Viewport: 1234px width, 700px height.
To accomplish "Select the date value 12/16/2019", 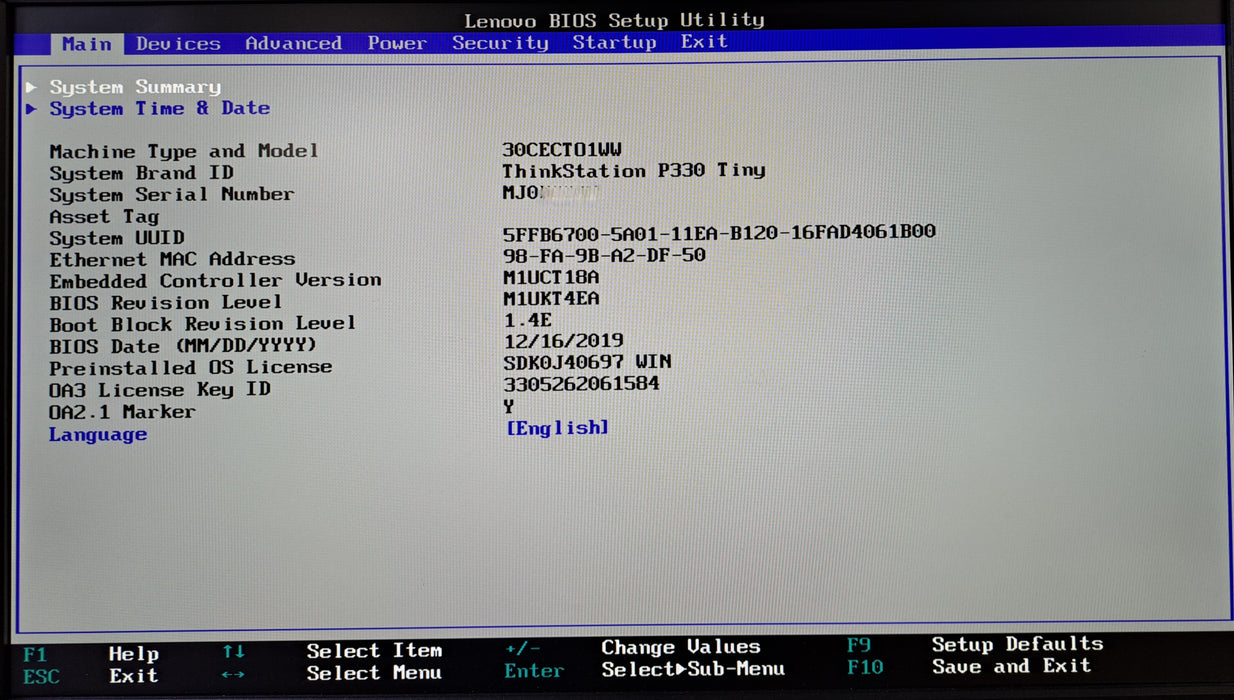I will click(564, 341).
